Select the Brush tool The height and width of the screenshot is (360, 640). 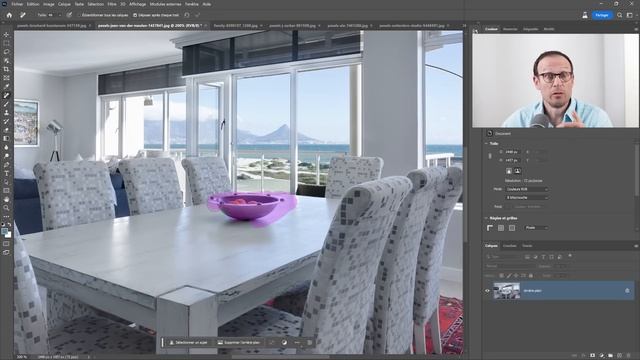pyautogui.click(x=6, y=104)
